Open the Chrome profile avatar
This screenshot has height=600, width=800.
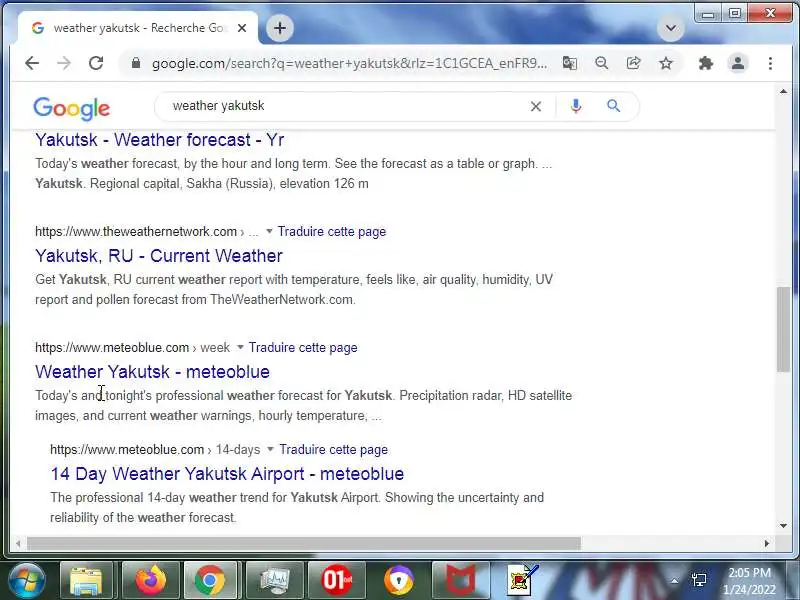738,63
